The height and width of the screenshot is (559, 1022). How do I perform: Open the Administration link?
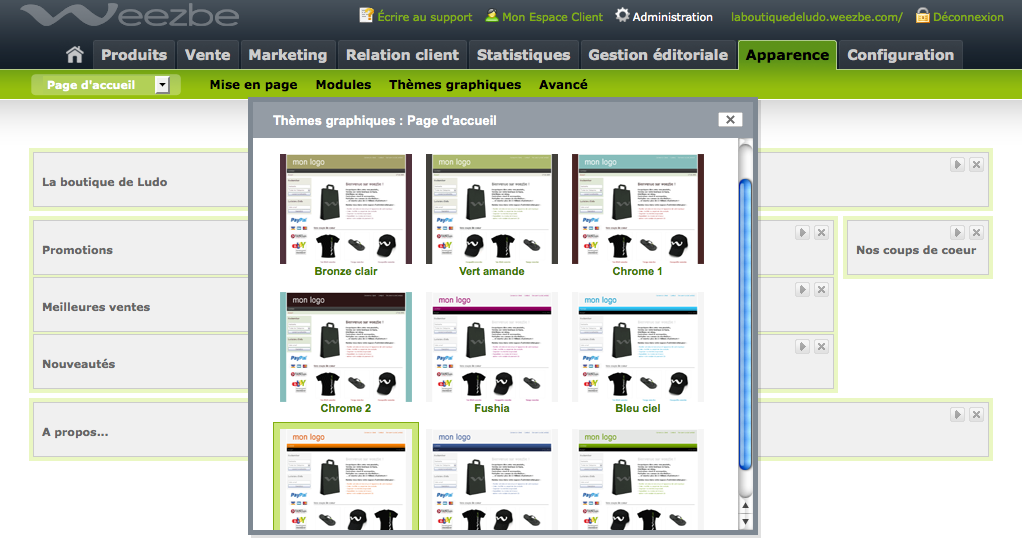pyautogui.click(x=672, y=17)
